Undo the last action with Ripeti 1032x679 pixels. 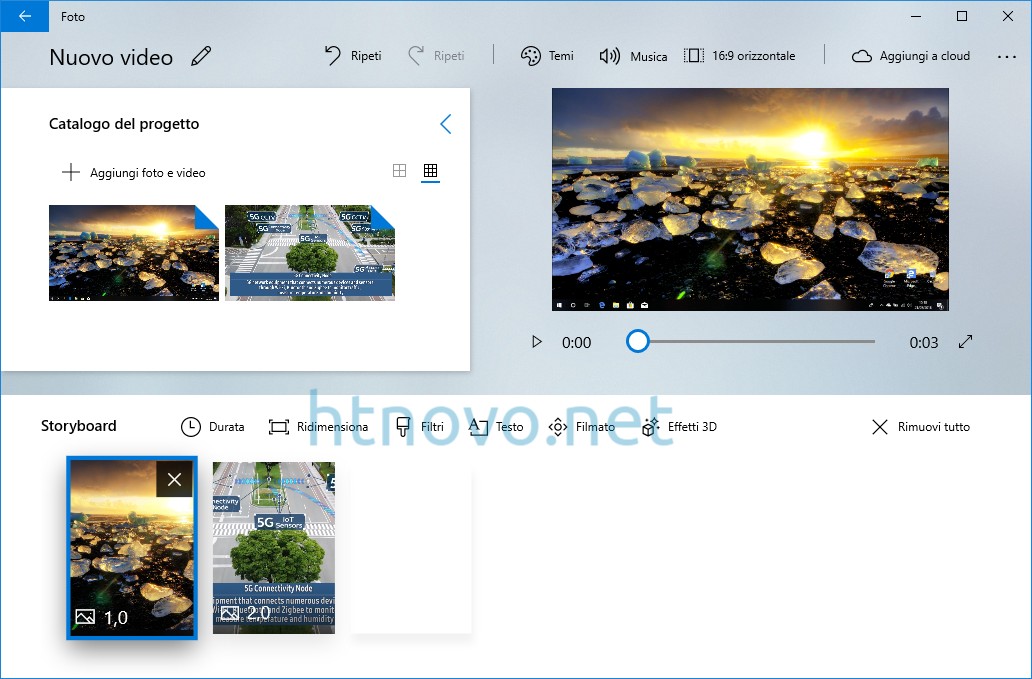click(352, 56)
